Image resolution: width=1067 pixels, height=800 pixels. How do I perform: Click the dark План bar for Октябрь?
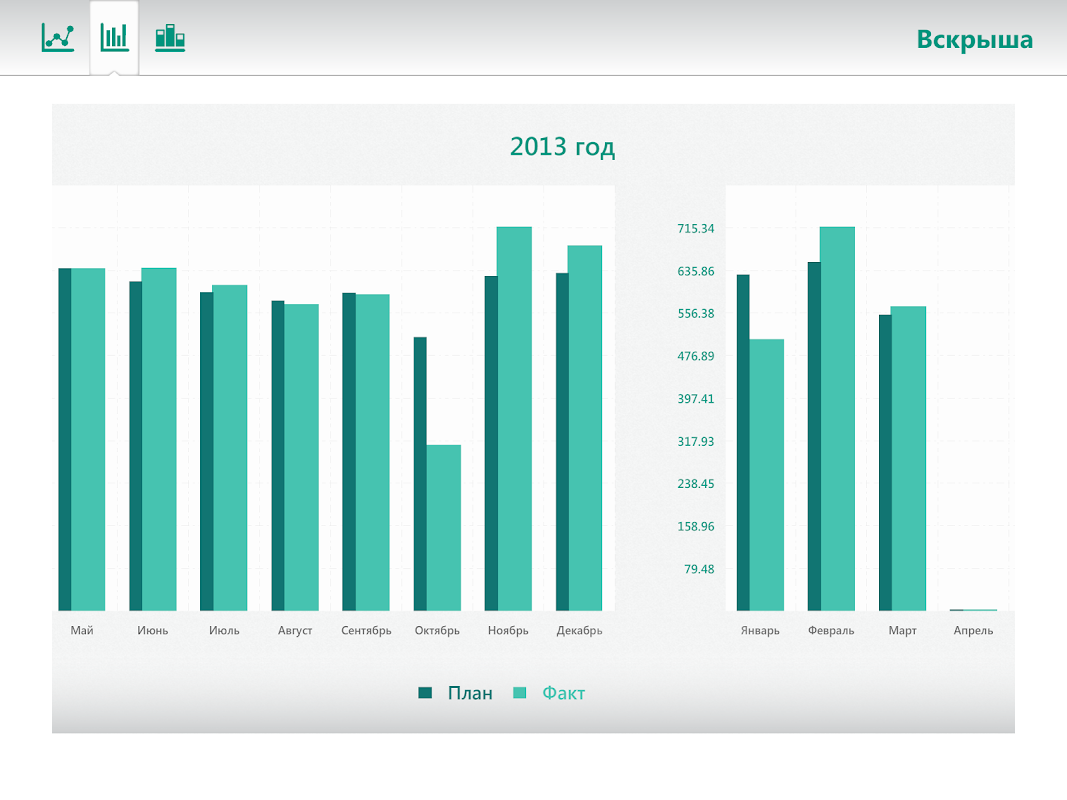click(x=420, y=474)
